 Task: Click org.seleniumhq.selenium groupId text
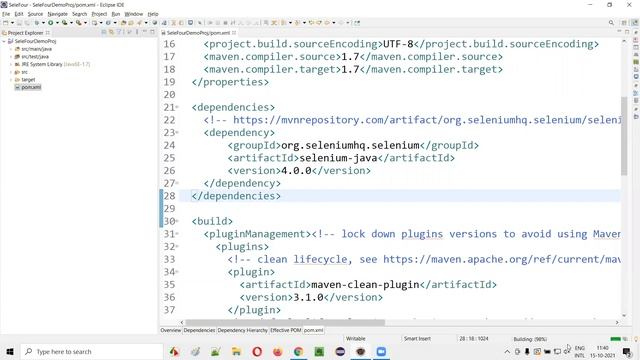pos(350,145)
